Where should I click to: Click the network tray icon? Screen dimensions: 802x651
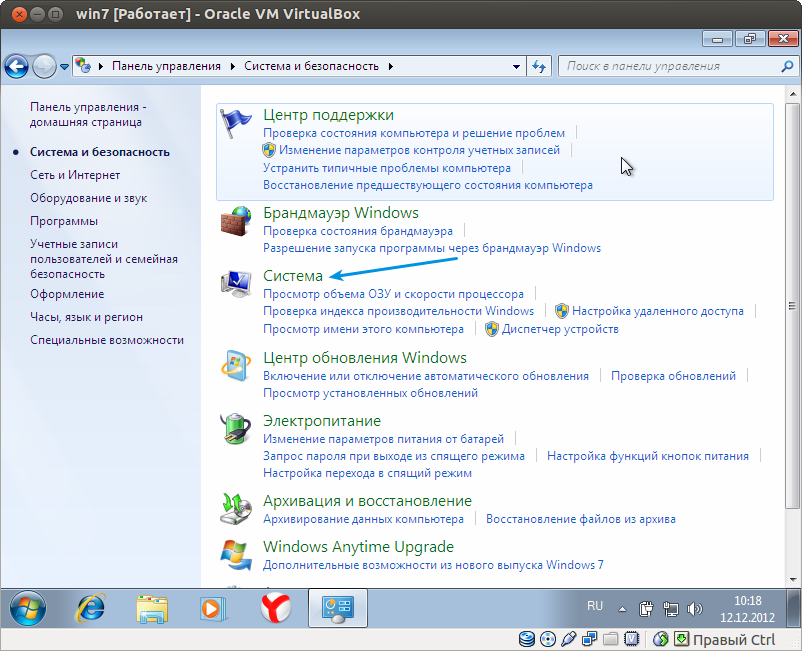point(671,609)
